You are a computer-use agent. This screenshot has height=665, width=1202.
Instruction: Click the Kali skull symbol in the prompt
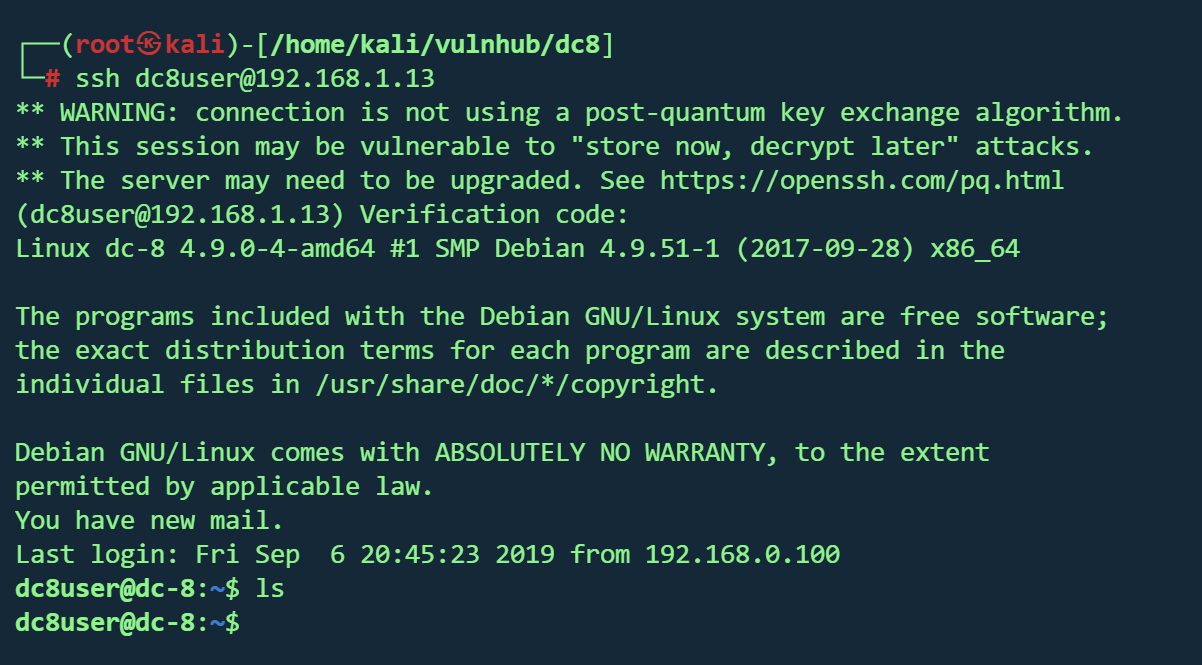[x=150, y=45]
